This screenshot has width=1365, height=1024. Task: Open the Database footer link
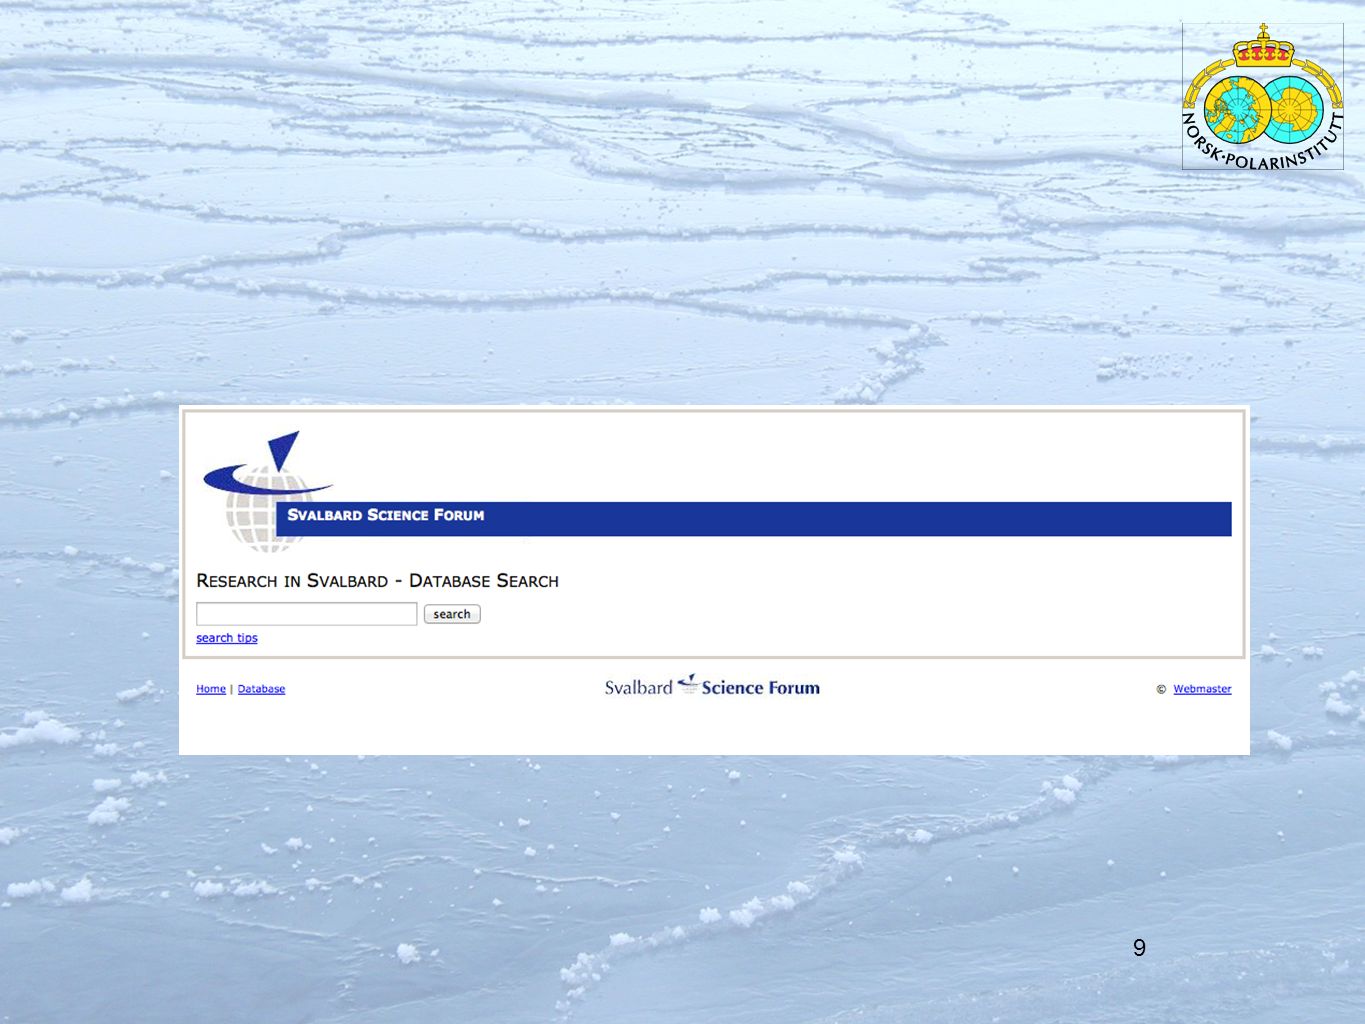pos(261,689)
